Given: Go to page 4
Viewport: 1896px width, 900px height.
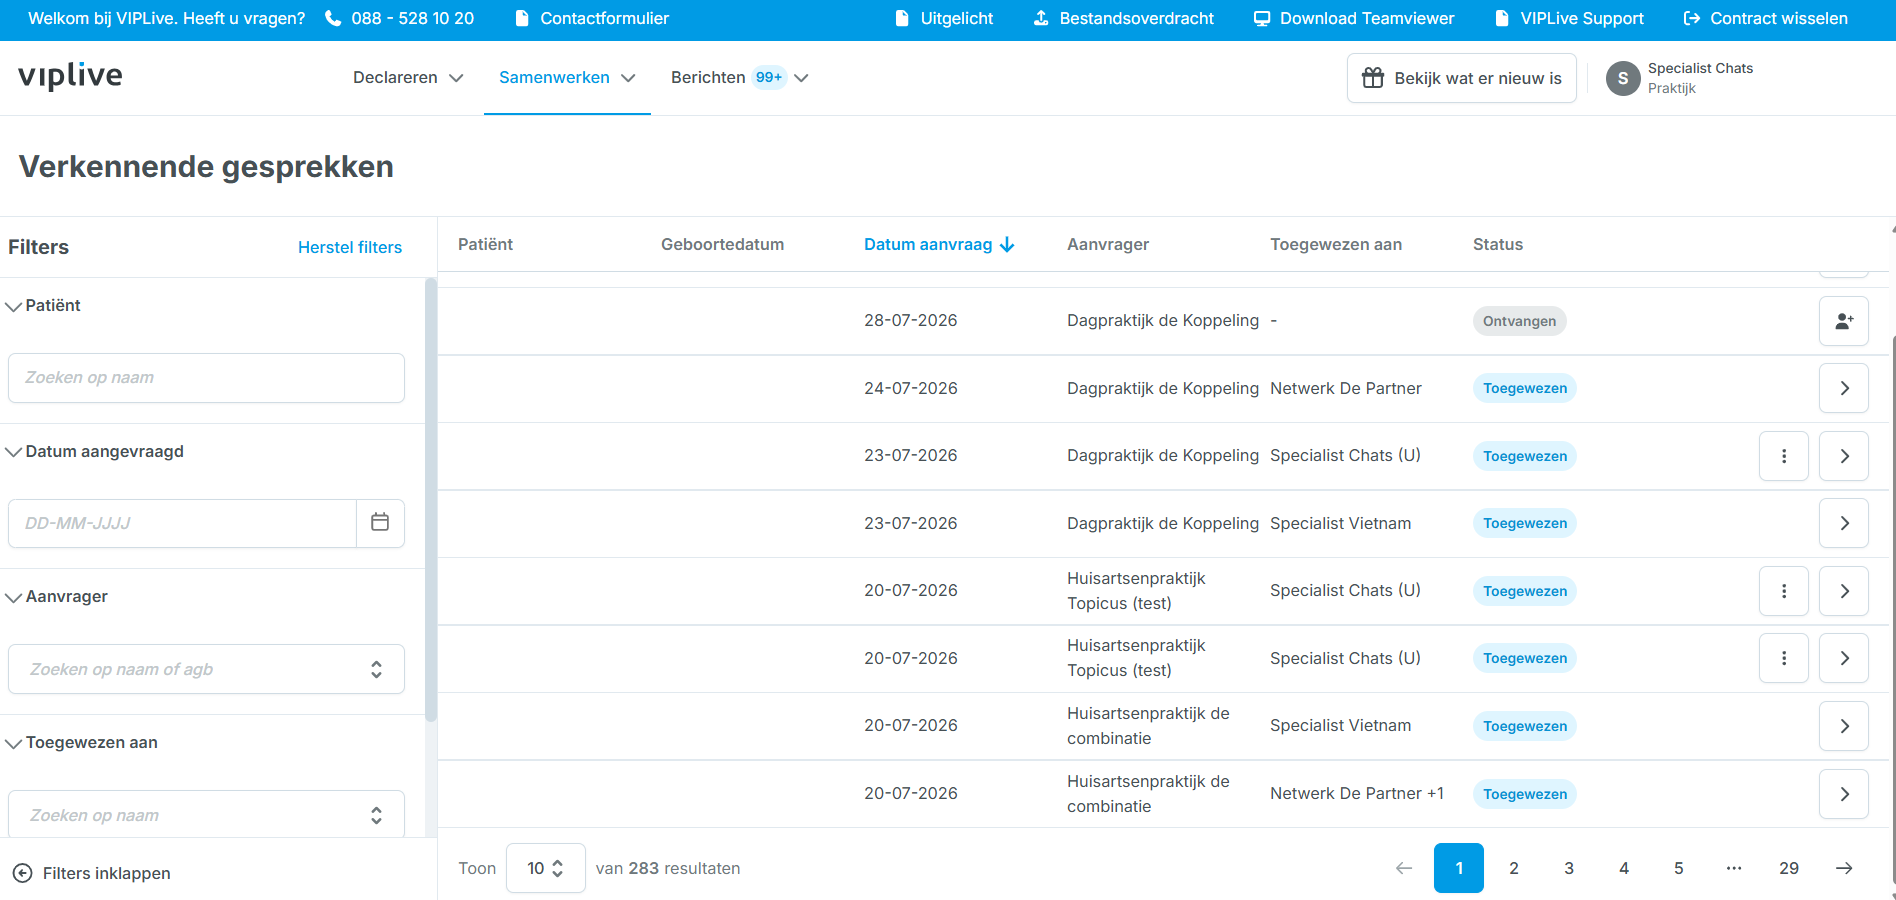Looking at the screenshot, I should click(1624, 868).
